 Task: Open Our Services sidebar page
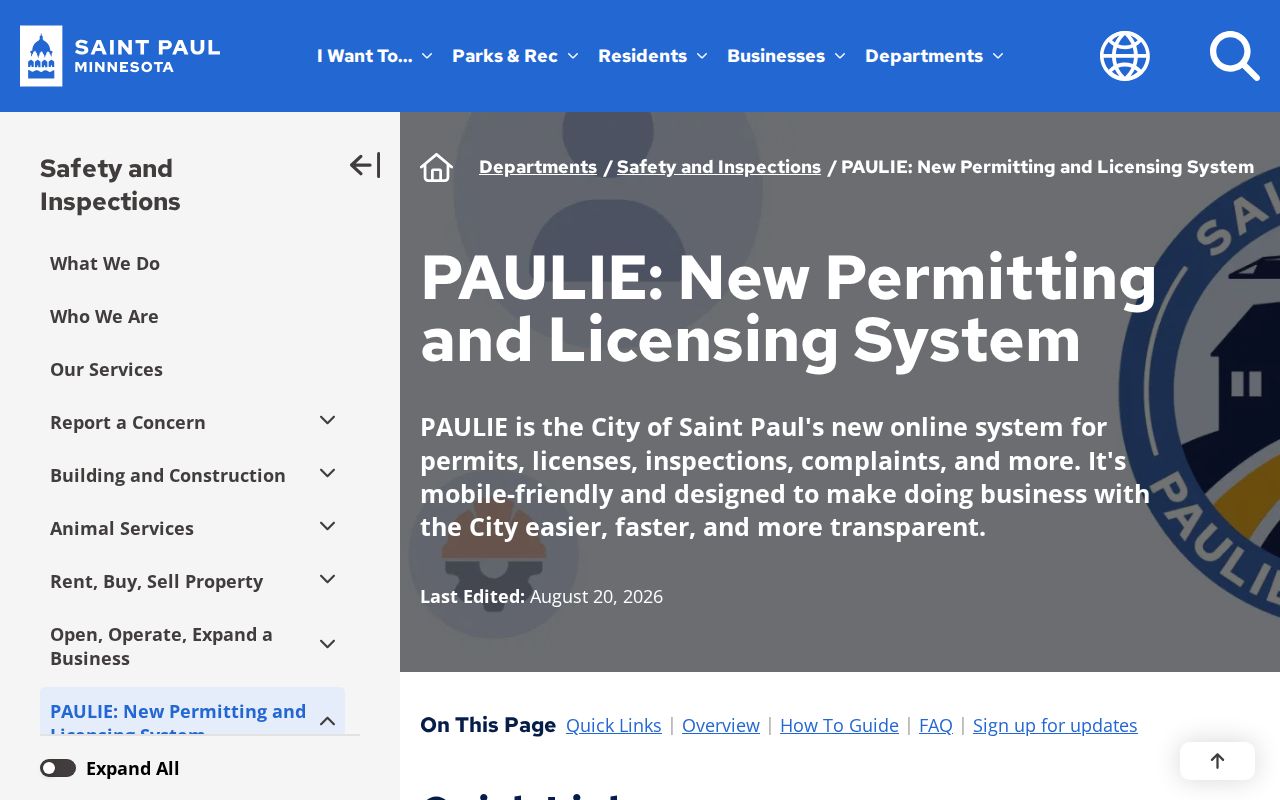(106, 369)
